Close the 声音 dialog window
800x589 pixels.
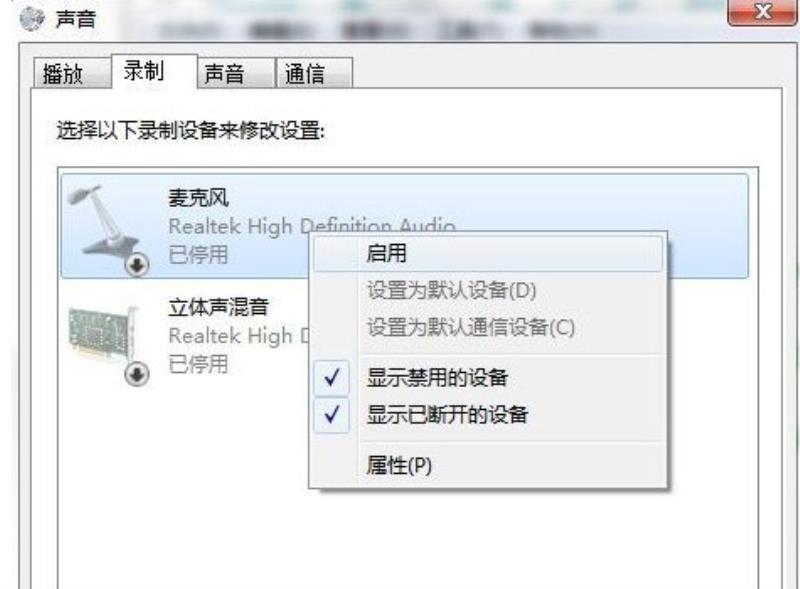tap(763, 11)
